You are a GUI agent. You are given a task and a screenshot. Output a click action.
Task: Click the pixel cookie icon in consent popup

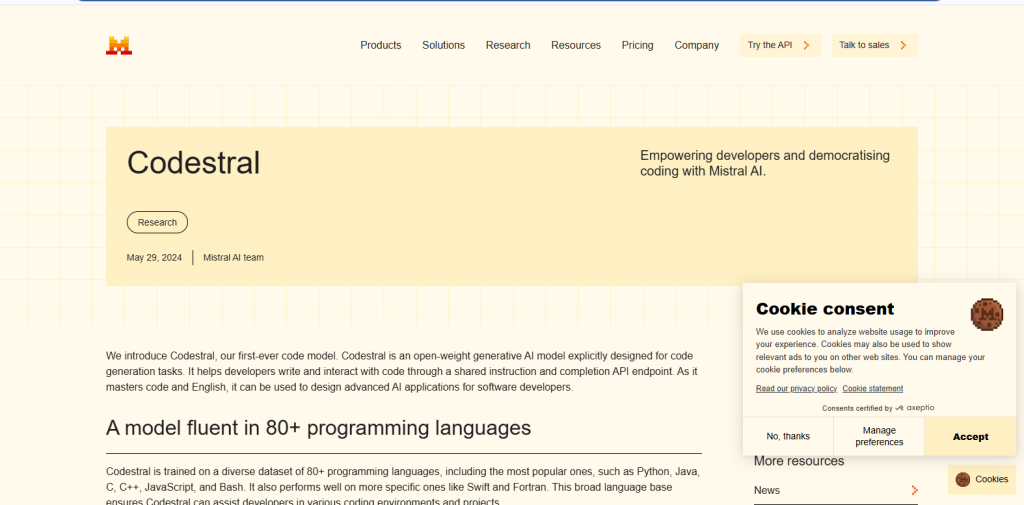tap(986, 314)
